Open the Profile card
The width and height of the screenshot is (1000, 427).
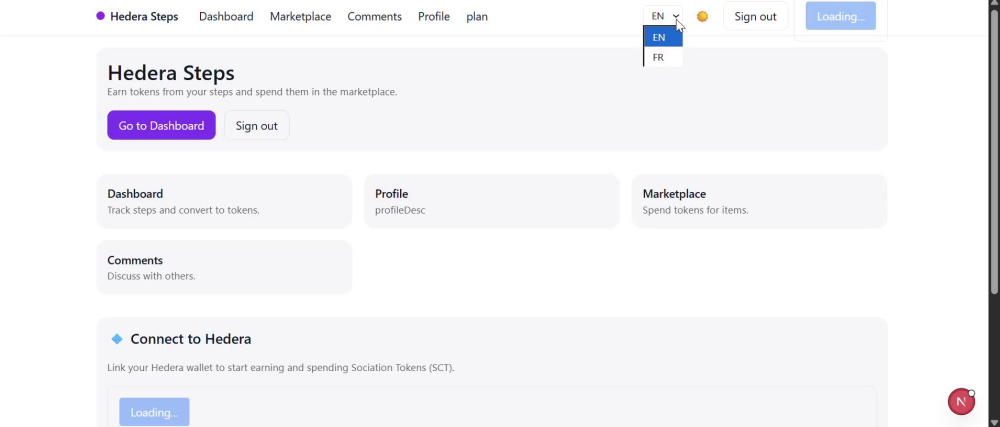coord(492,201)
